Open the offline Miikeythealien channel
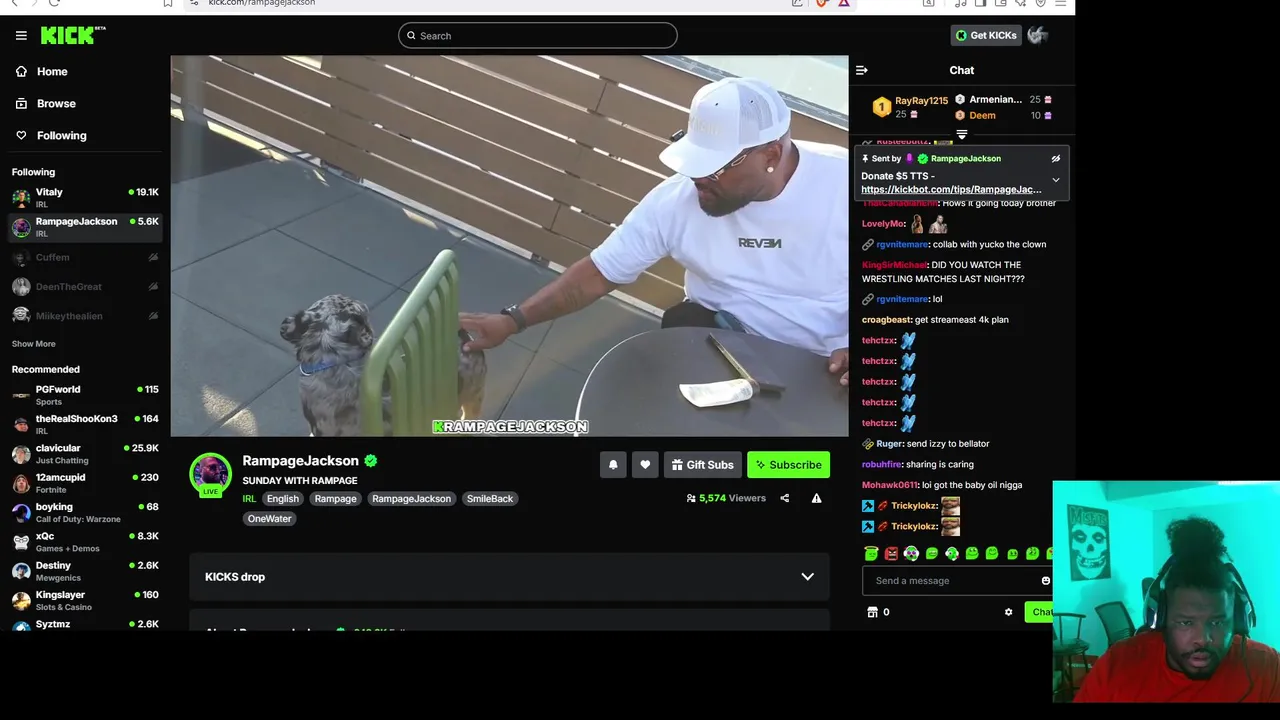The width and height of the screenshot is (1280, 720). pos(85,315)
